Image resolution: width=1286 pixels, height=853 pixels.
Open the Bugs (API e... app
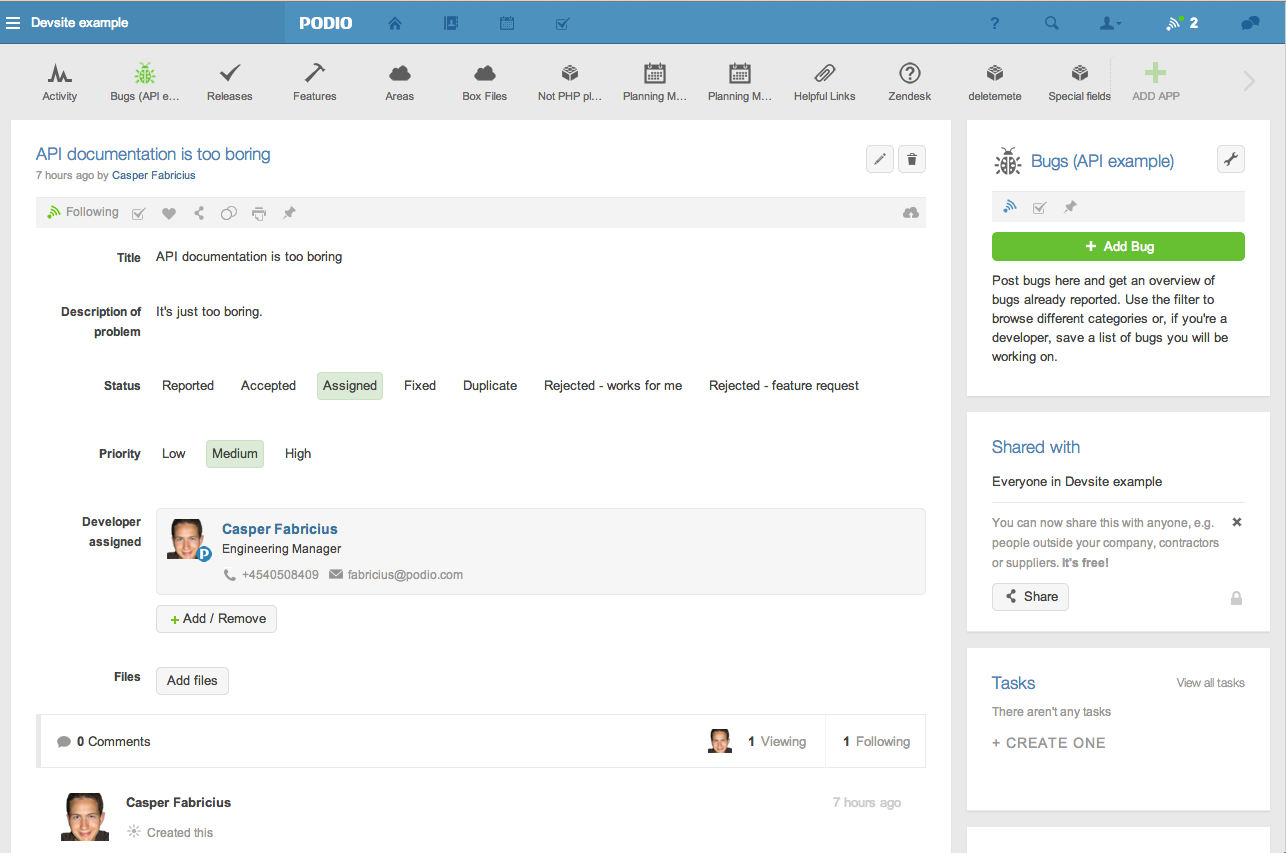pyautogui.click(x=145, y=82)
